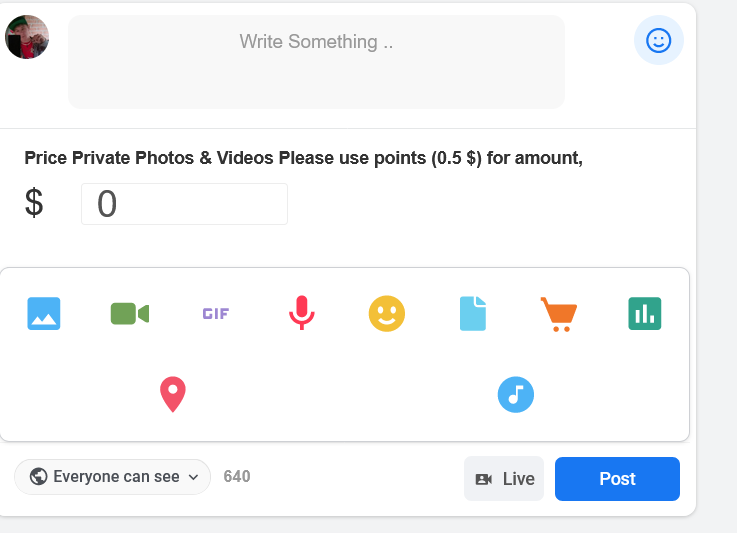Add a location with the map pin icon
Image resolution: width=737 pixels, height=533 pixels.
(x=173, y=394)
